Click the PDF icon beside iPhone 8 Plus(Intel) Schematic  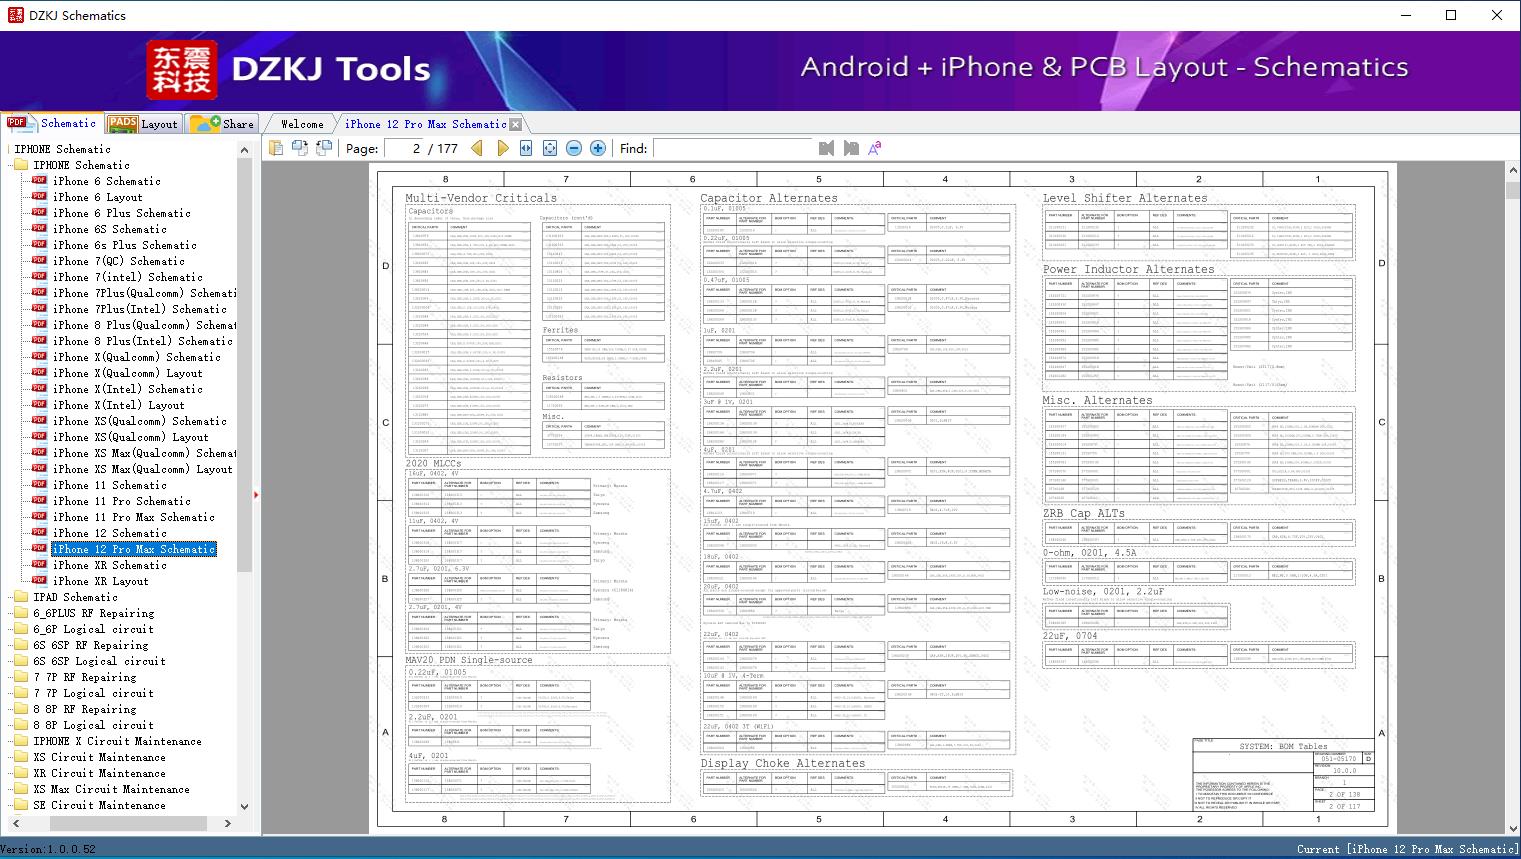point(39,341)
